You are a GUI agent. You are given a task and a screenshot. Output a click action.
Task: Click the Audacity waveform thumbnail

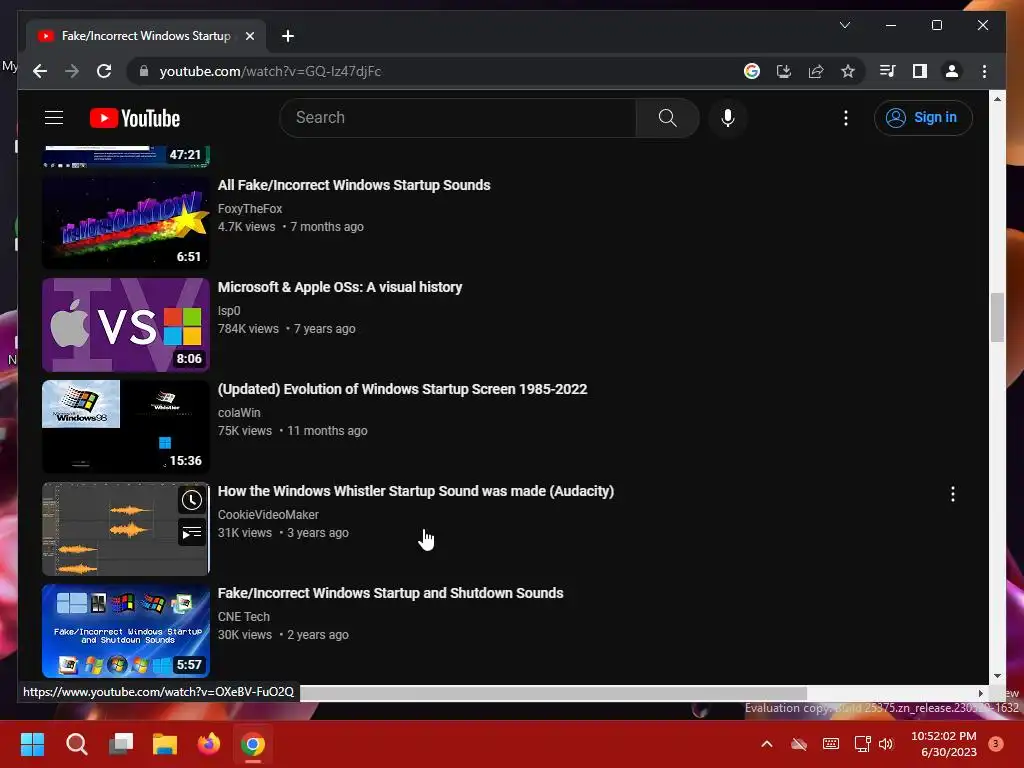coord(126,528)
